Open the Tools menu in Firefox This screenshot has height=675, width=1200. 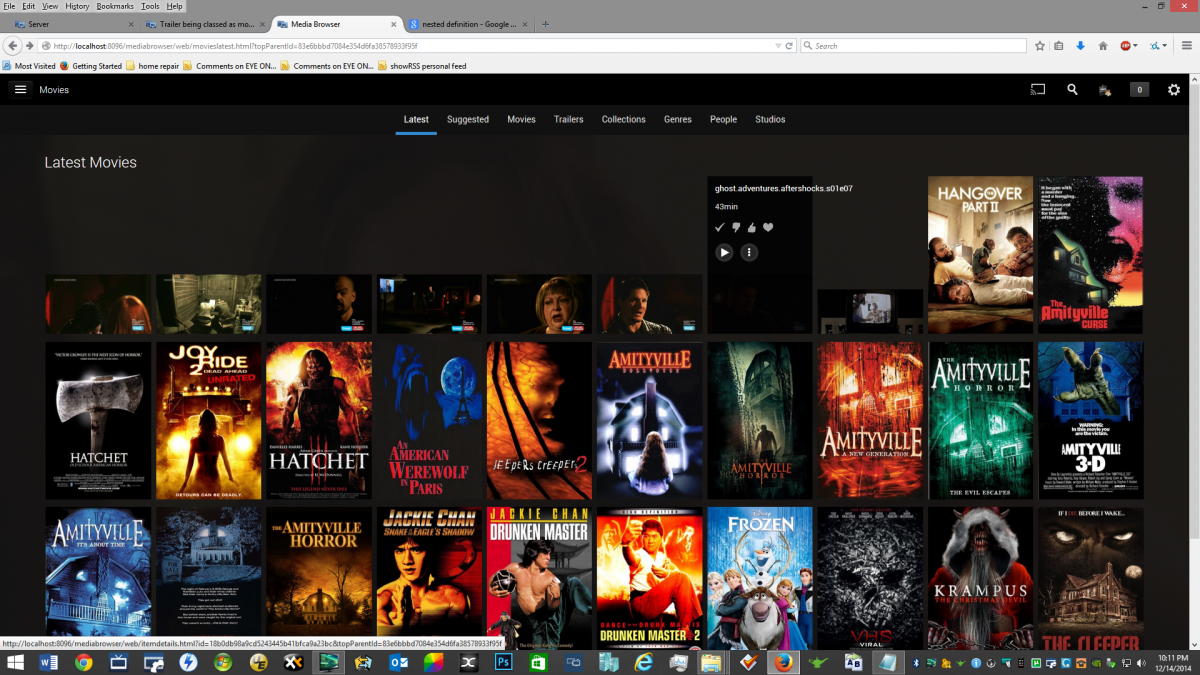point(150,6)
